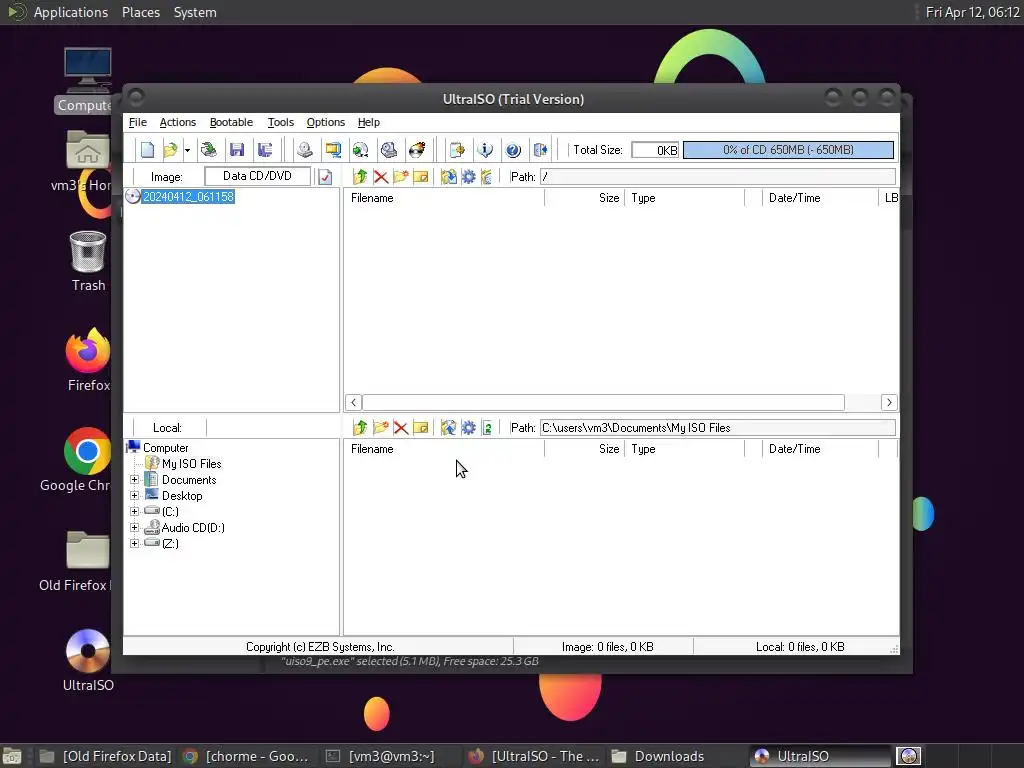1024x768 pixels.
Task: Select Computer in the local tree
Action: pos(165,448)
